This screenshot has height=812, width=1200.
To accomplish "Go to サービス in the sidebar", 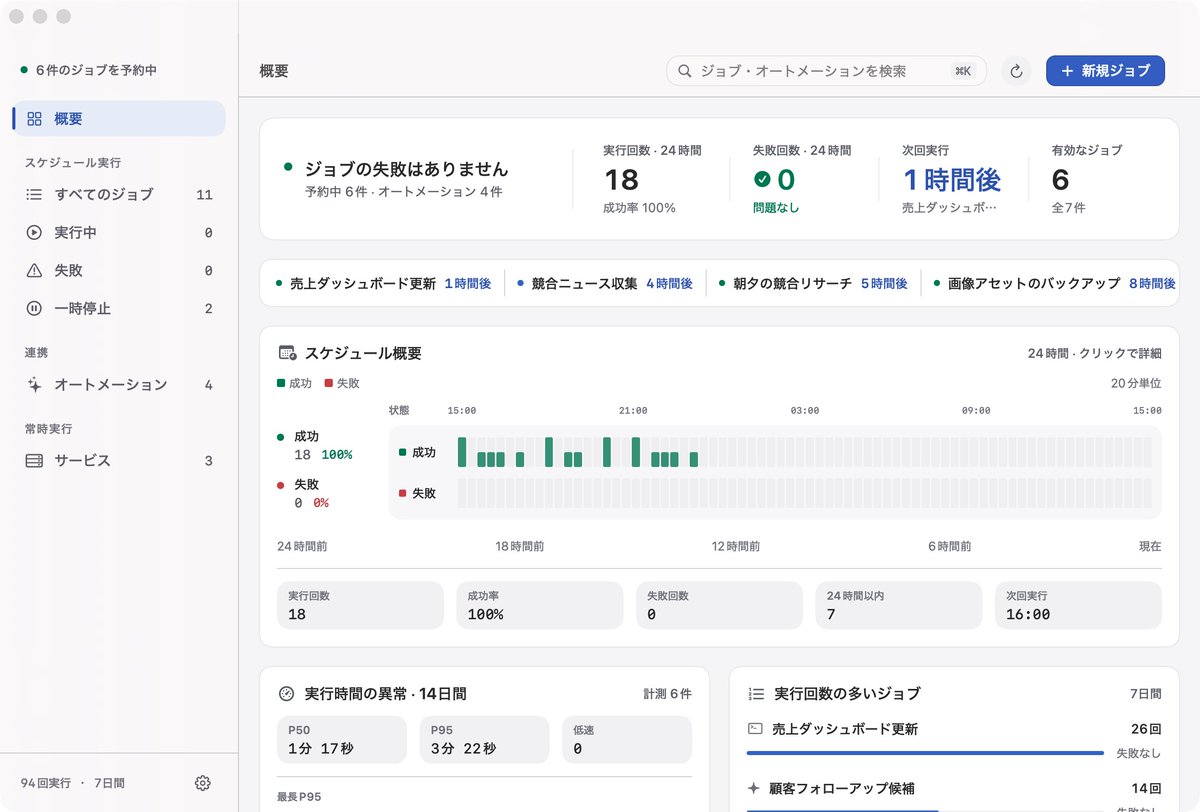I will pyautogui.click(x=119, y=461).
